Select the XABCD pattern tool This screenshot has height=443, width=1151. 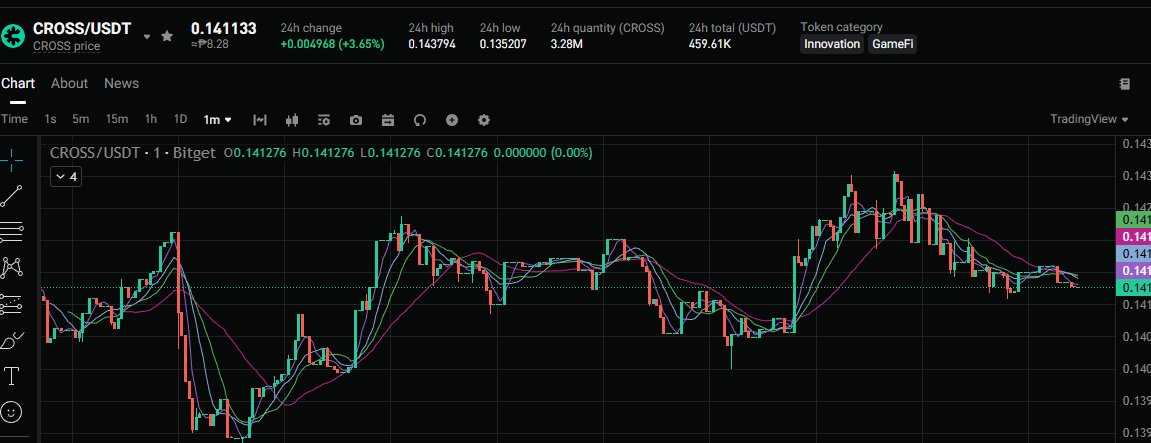click(x=12, y=267)
